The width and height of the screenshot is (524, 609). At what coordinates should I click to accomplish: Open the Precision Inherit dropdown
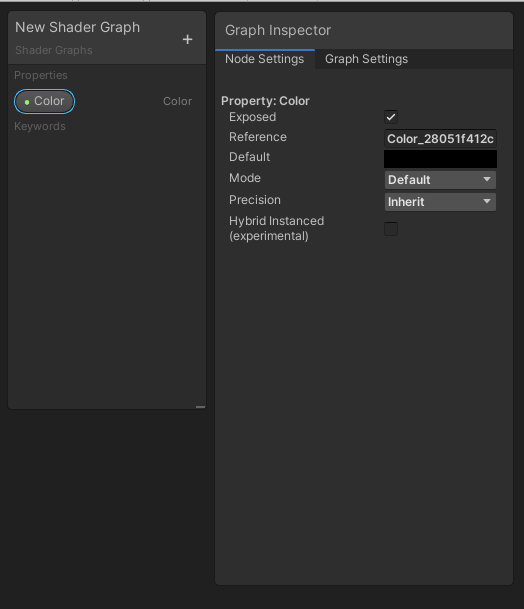coord(440,202)
